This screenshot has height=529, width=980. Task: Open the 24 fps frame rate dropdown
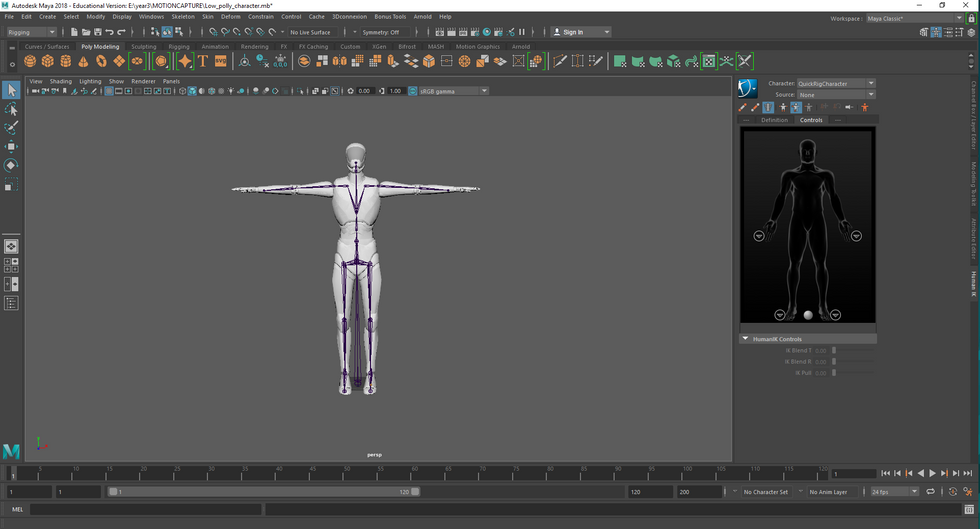(893, 492)
